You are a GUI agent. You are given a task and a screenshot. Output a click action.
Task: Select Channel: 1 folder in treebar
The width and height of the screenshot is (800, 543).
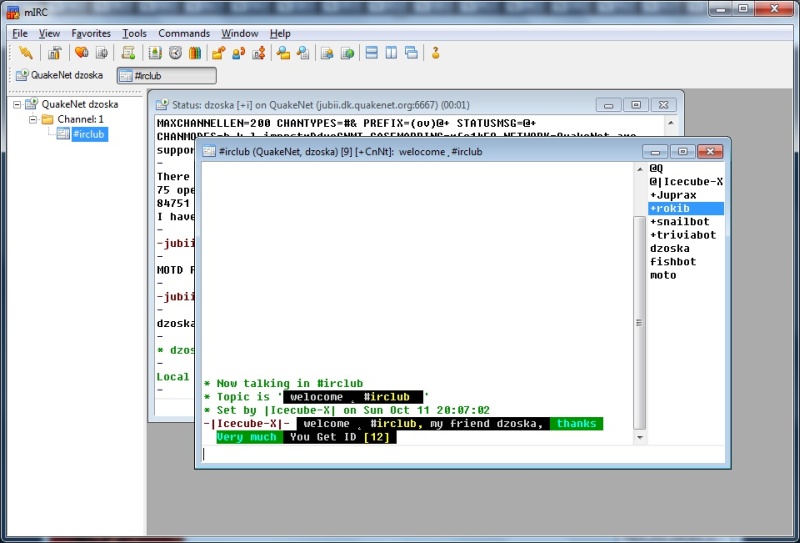80,119
